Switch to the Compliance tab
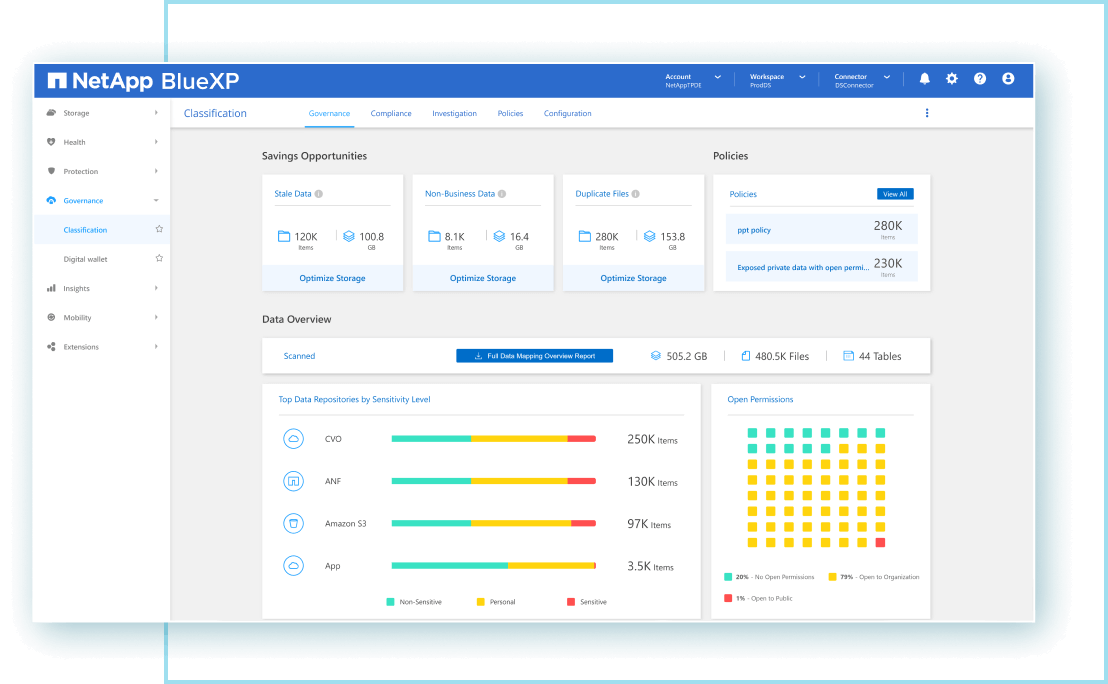 [x=391, y=114]
